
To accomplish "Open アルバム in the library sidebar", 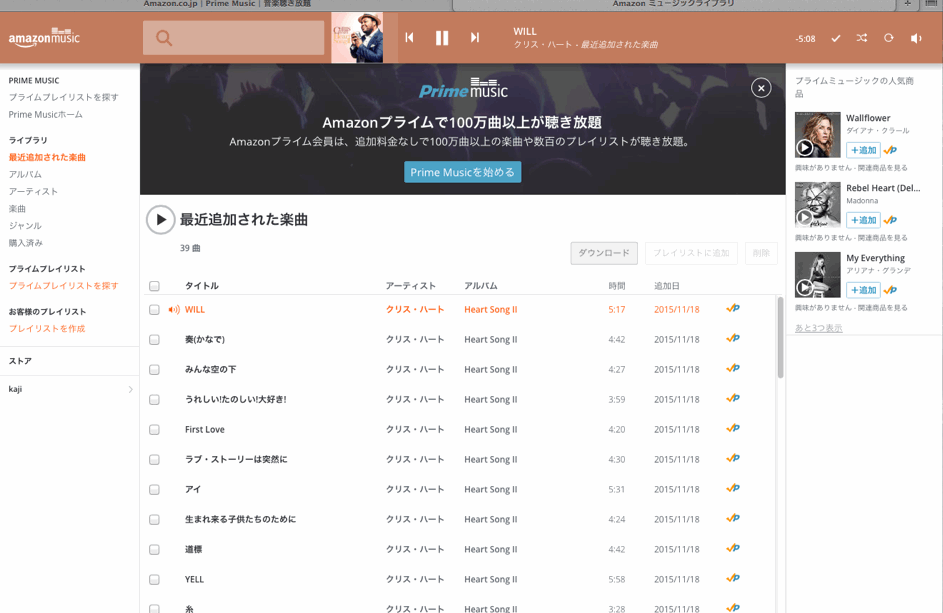I will pyautogui.click(x=25, y=174).
